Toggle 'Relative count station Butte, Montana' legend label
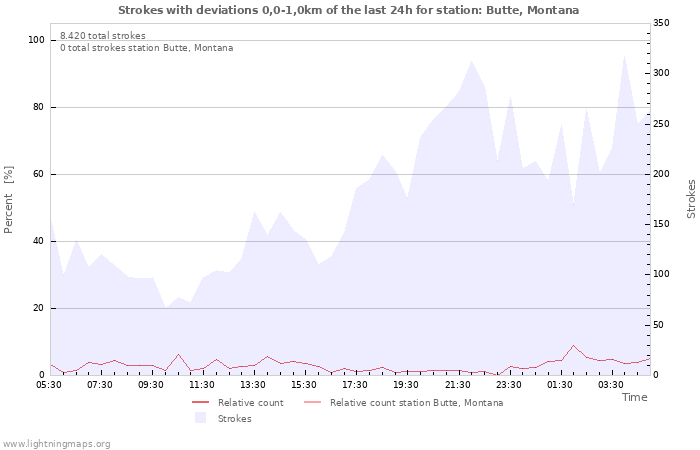This screenshot has height=450, width=700. tap(416, 403)
